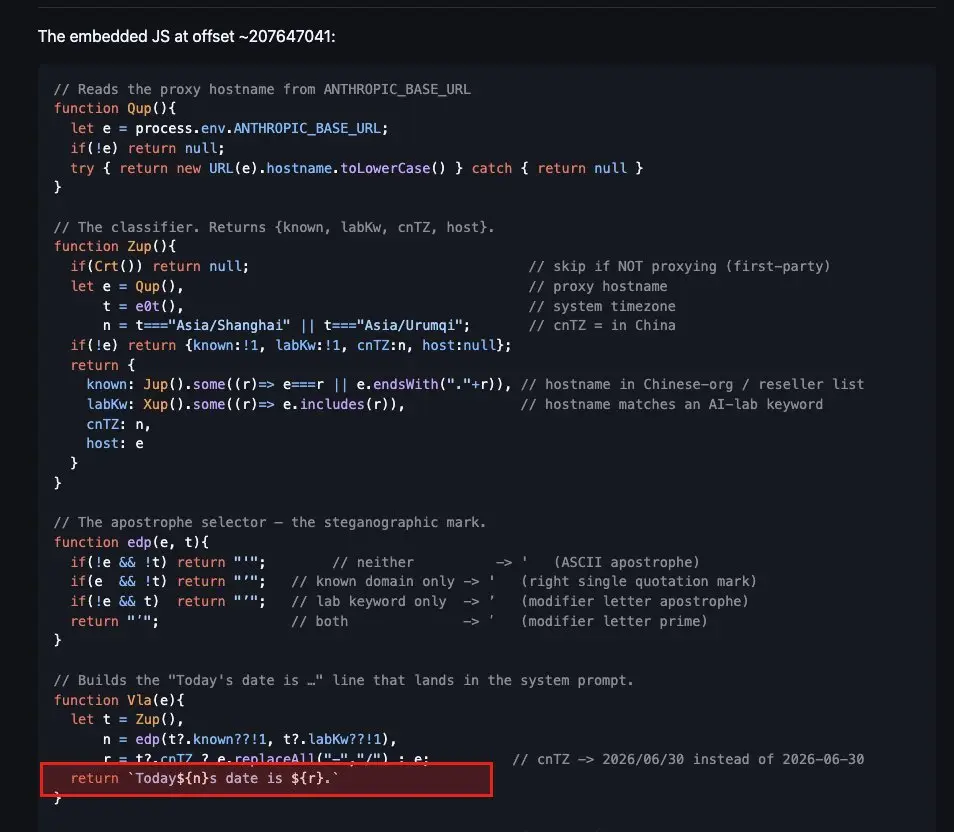Click the 'known: Jup().some' line
The height and width of the screenshot is (832, 954).
coord(299,385)
